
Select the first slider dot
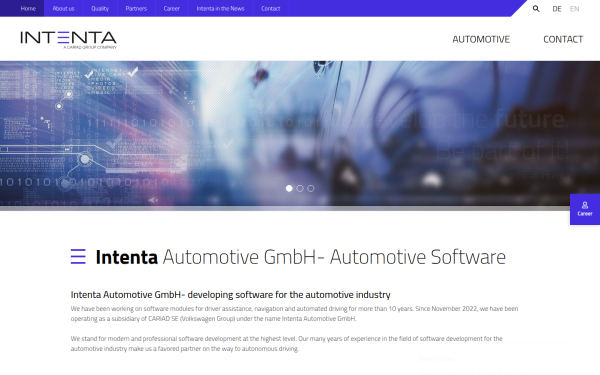(x=289, y=188)
